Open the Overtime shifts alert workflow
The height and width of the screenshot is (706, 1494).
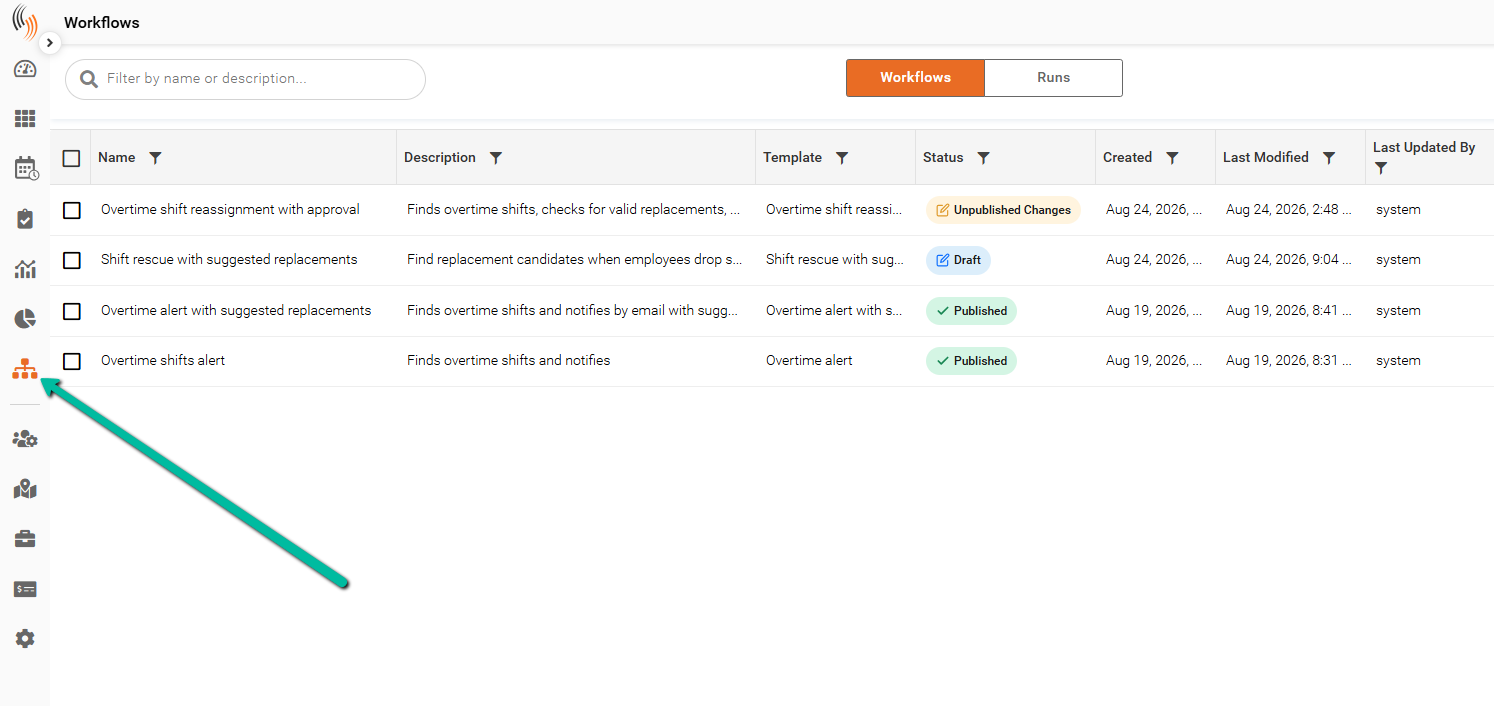163,361
